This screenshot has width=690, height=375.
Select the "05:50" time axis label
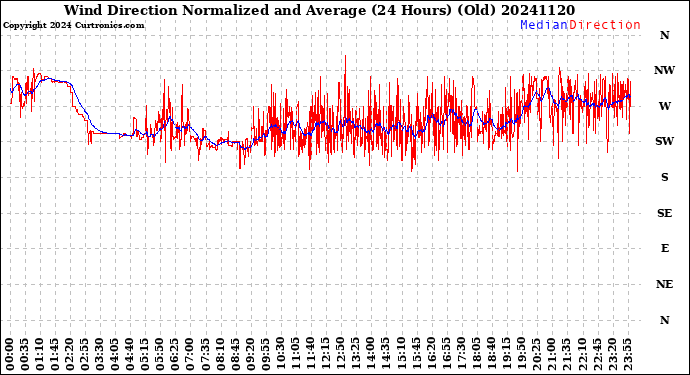(x=160, y=354)
